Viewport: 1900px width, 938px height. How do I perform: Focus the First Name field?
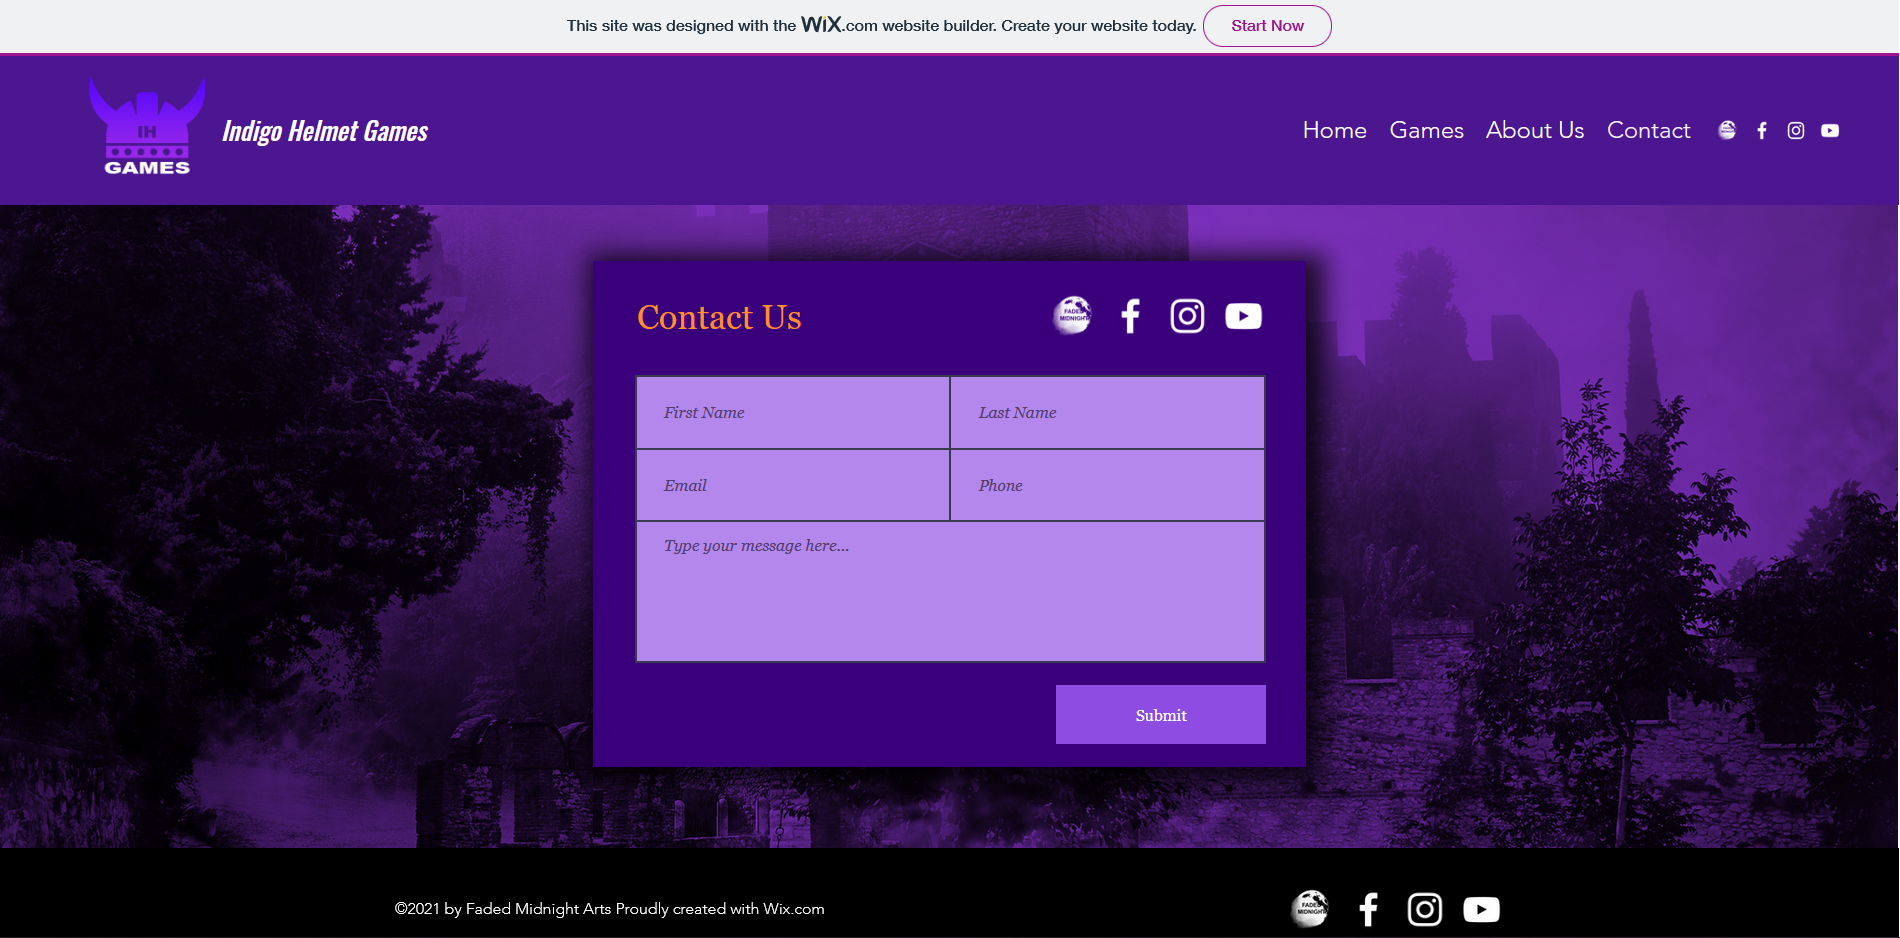793,413
